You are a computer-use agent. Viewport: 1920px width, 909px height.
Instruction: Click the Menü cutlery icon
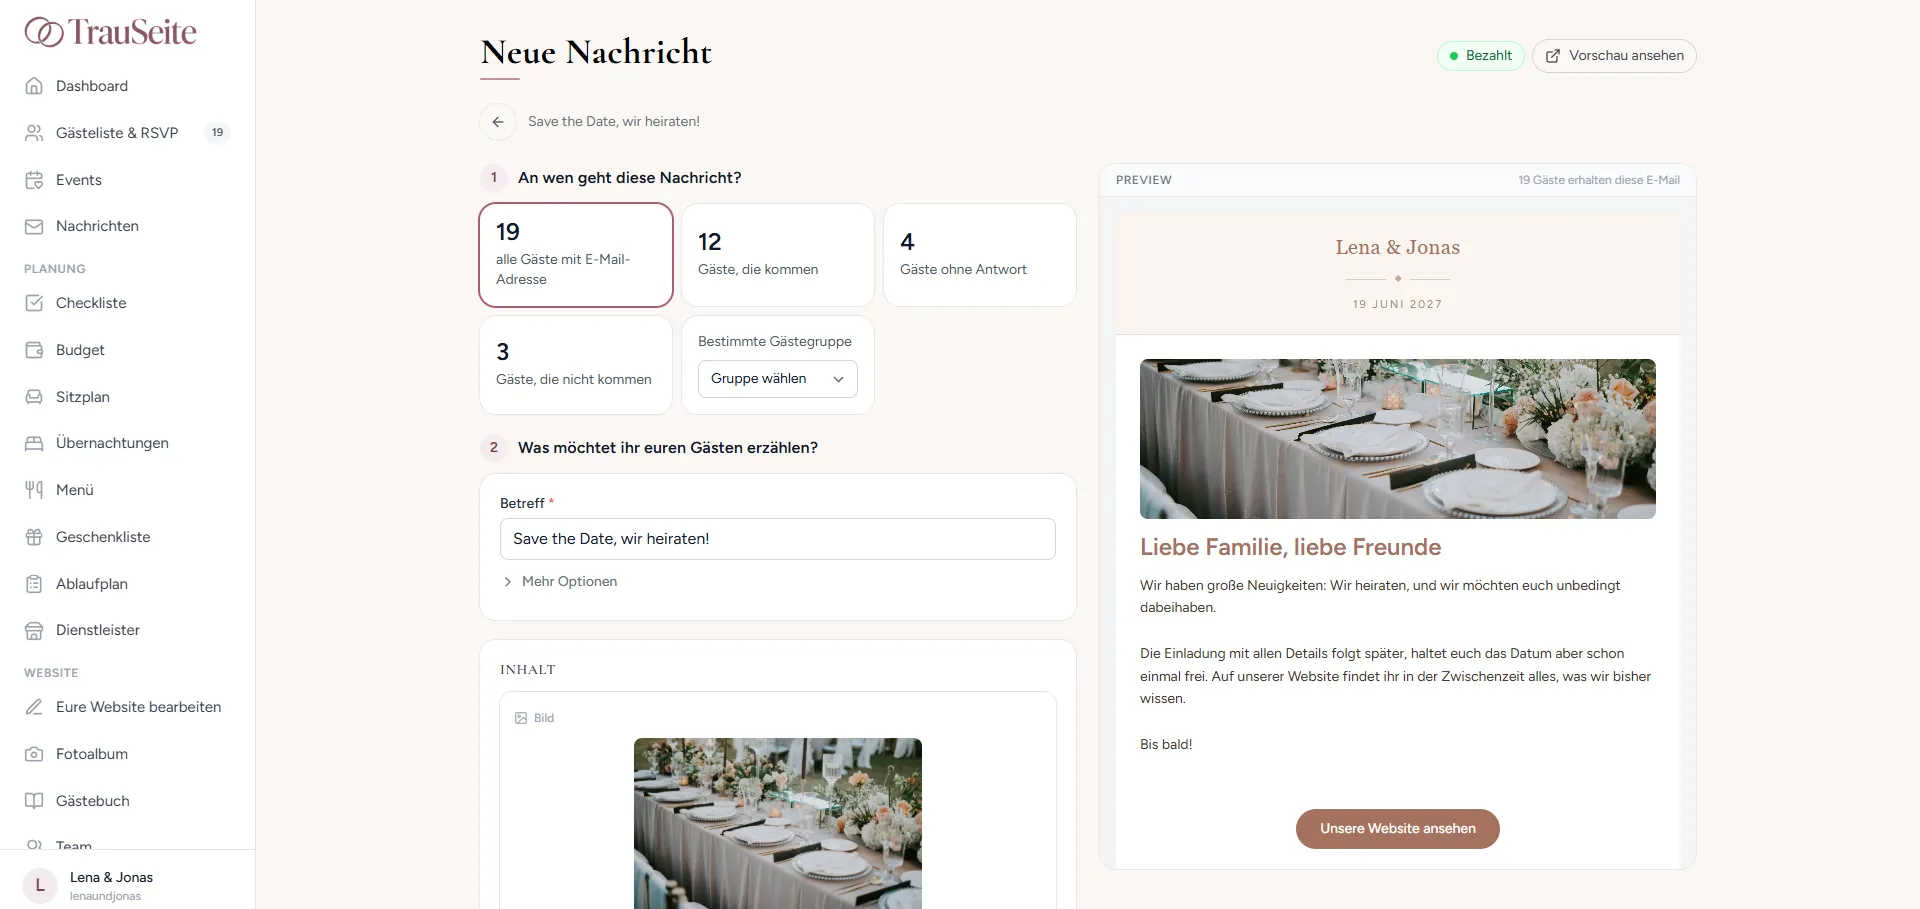pos(34,490)
